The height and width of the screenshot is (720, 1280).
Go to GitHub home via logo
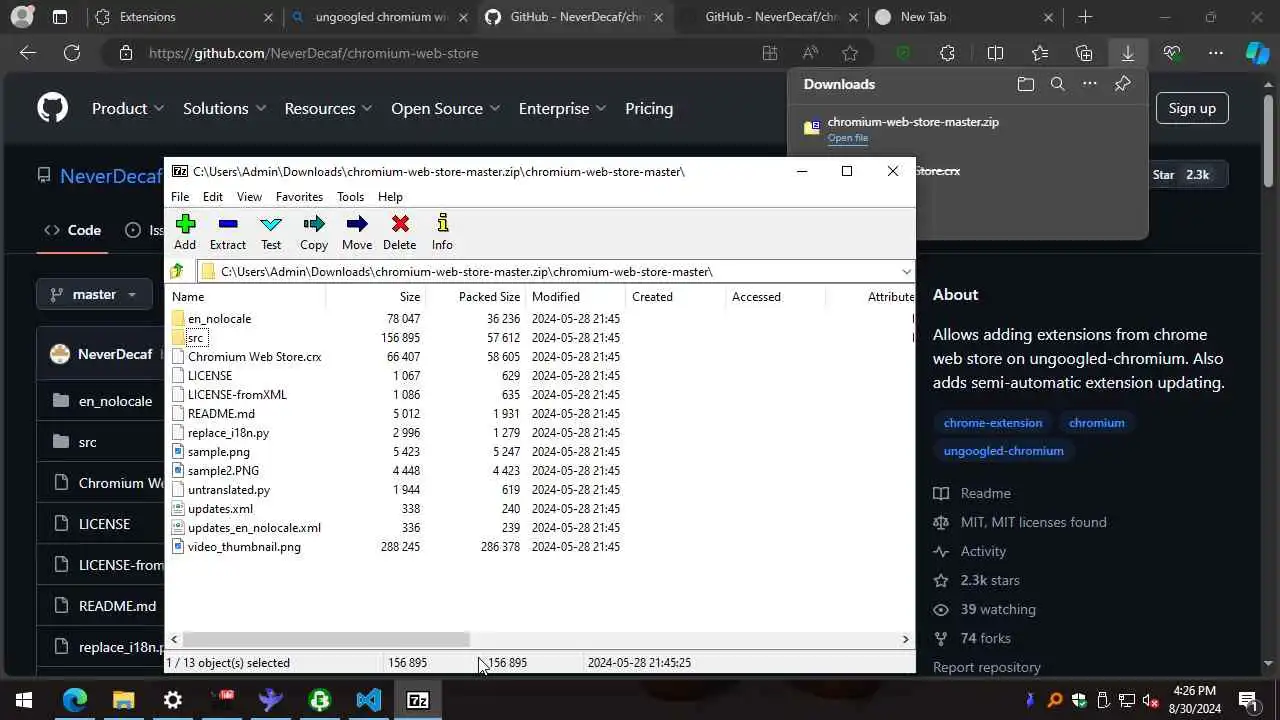(53, 108)
